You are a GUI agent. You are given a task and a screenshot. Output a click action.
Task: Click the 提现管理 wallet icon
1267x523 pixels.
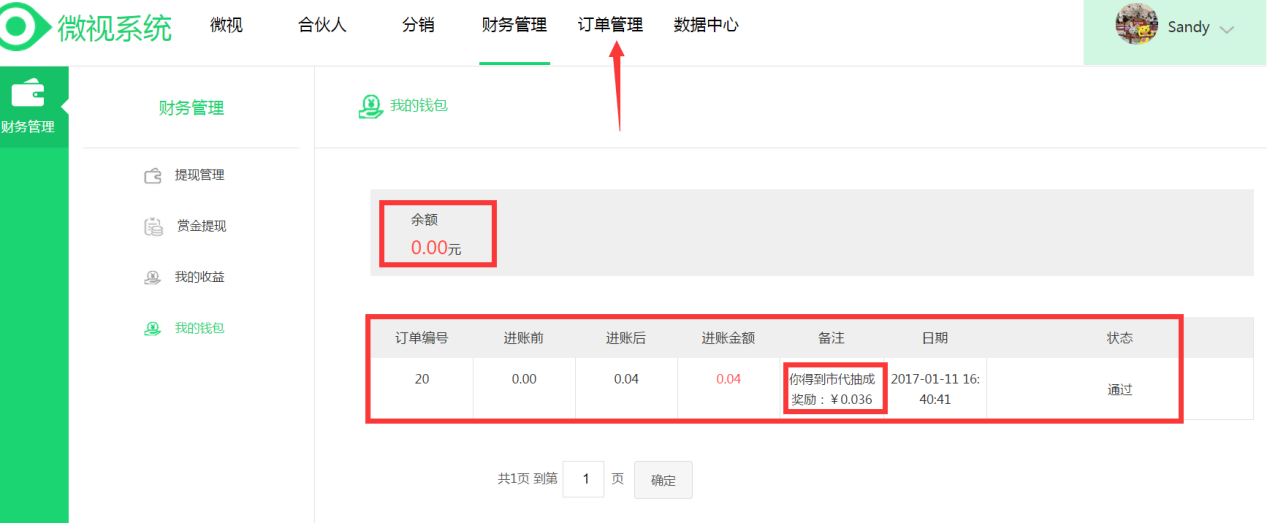pyautogui.click(x=153, y=176)
